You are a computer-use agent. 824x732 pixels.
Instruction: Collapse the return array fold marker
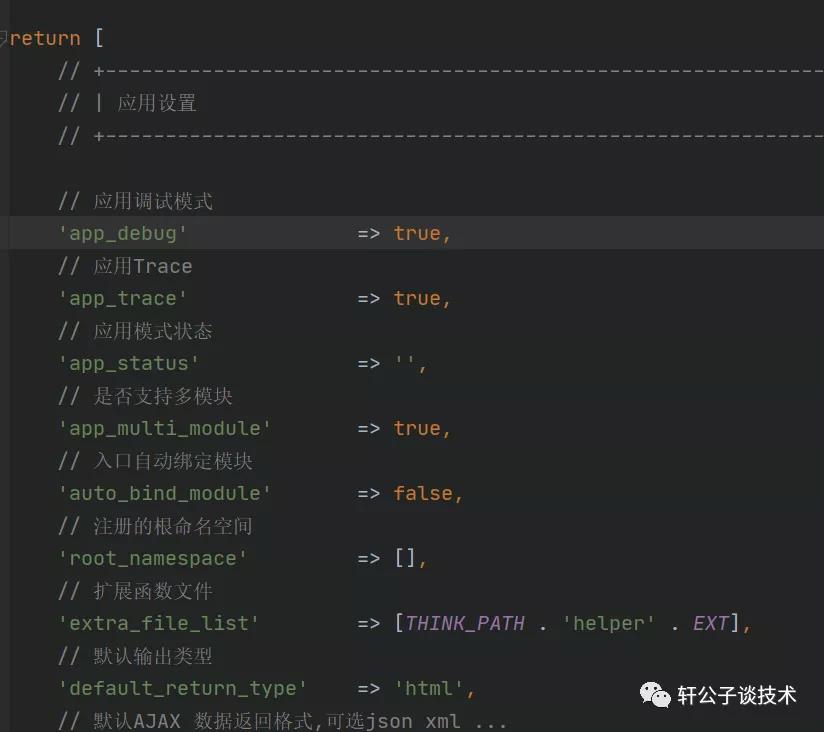pos(3,38)
